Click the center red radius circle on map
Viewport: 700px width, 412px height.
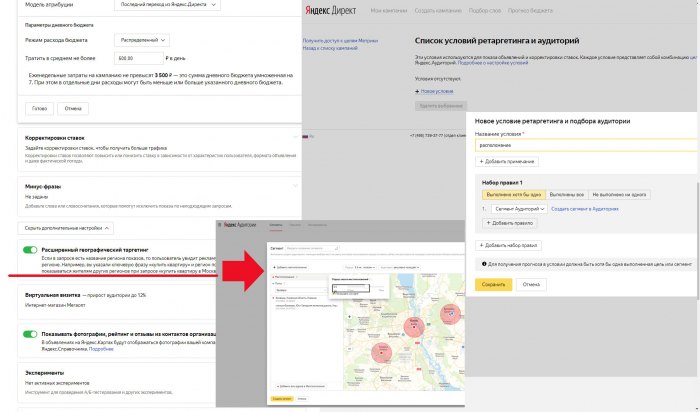coord(414,326)
